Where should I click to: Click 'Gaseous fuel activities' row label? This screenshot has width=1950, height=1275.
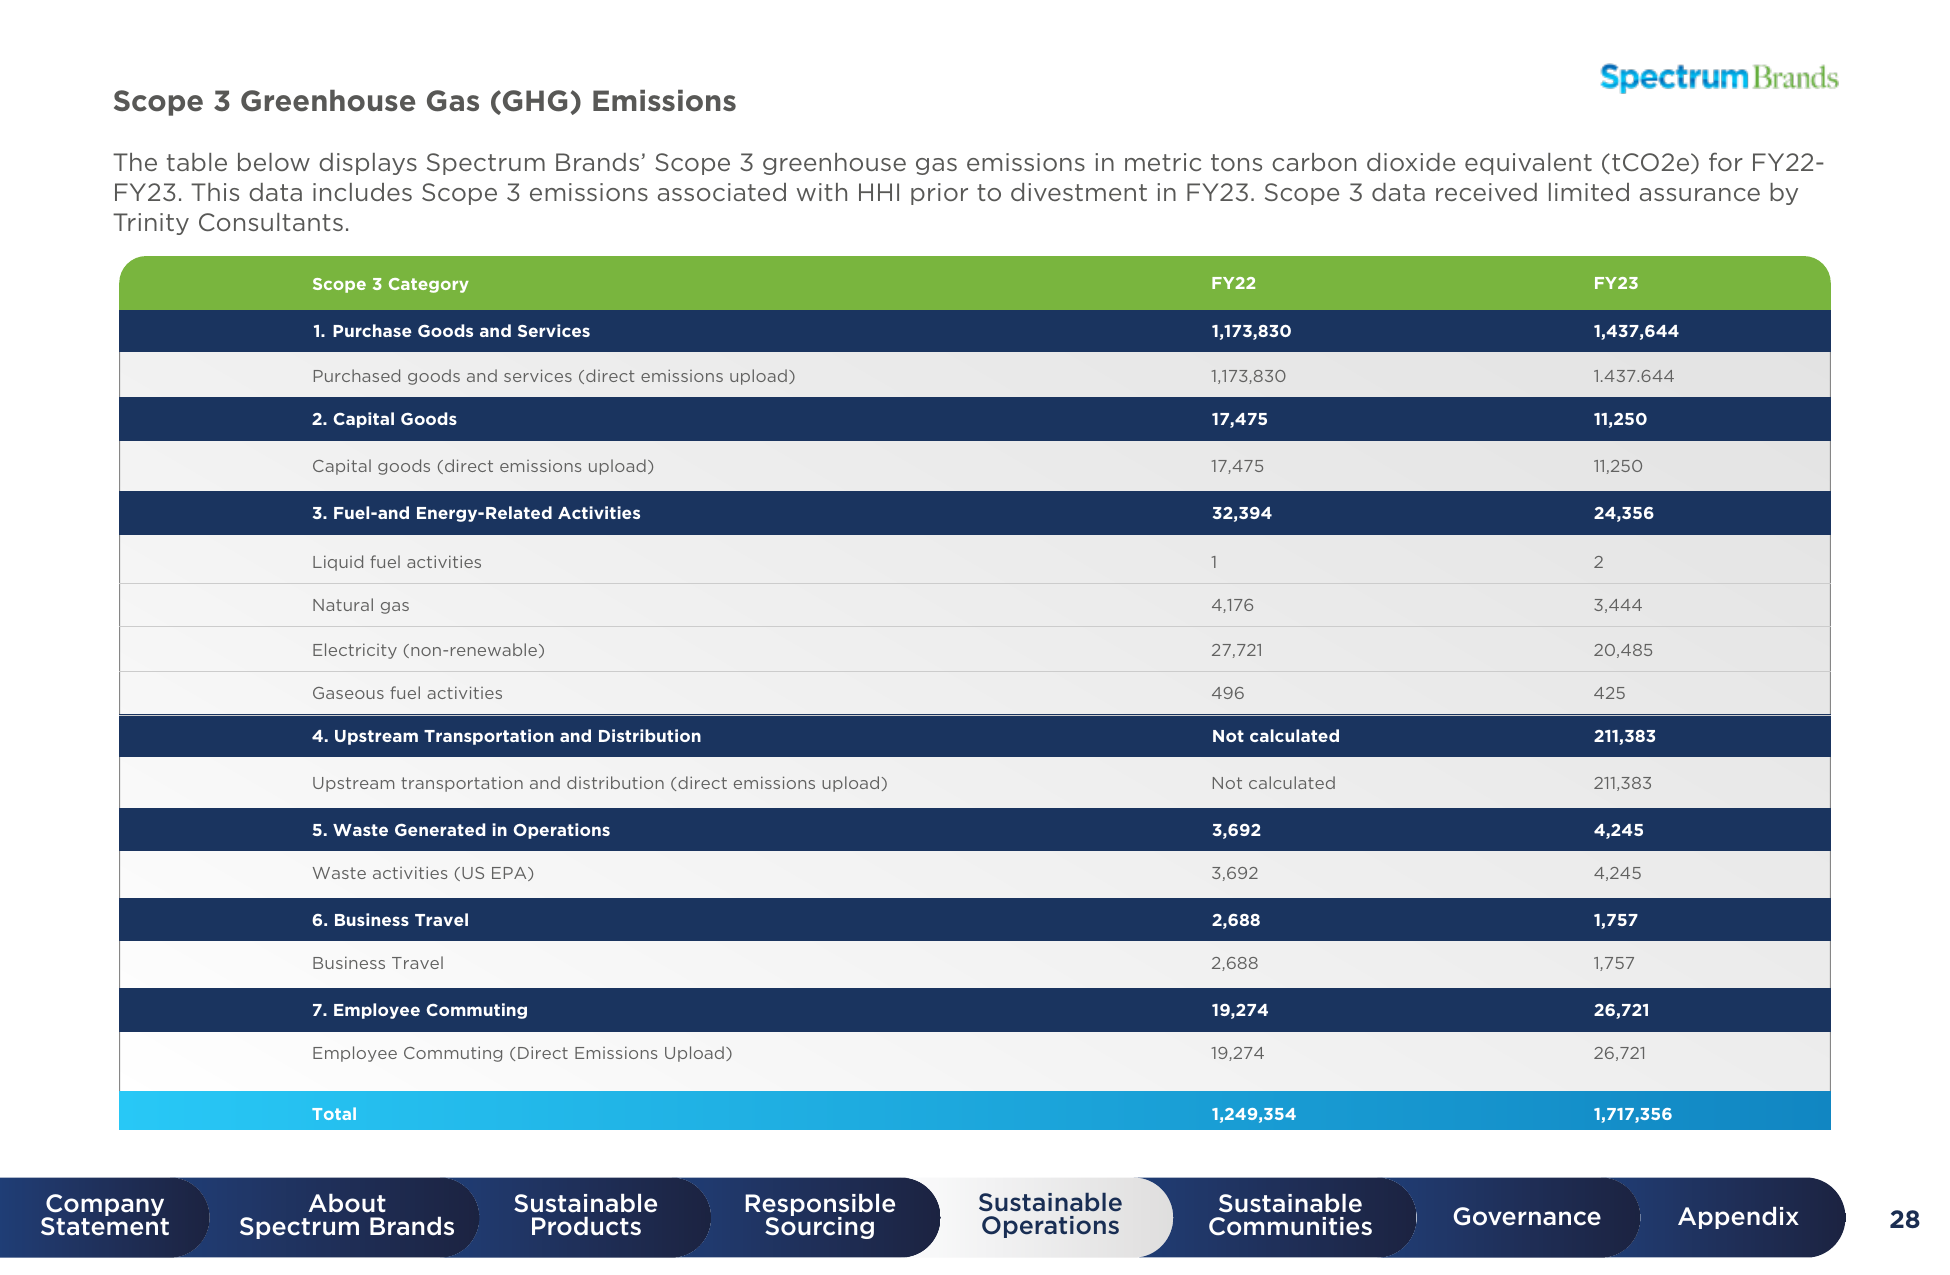tap(407, 693)
